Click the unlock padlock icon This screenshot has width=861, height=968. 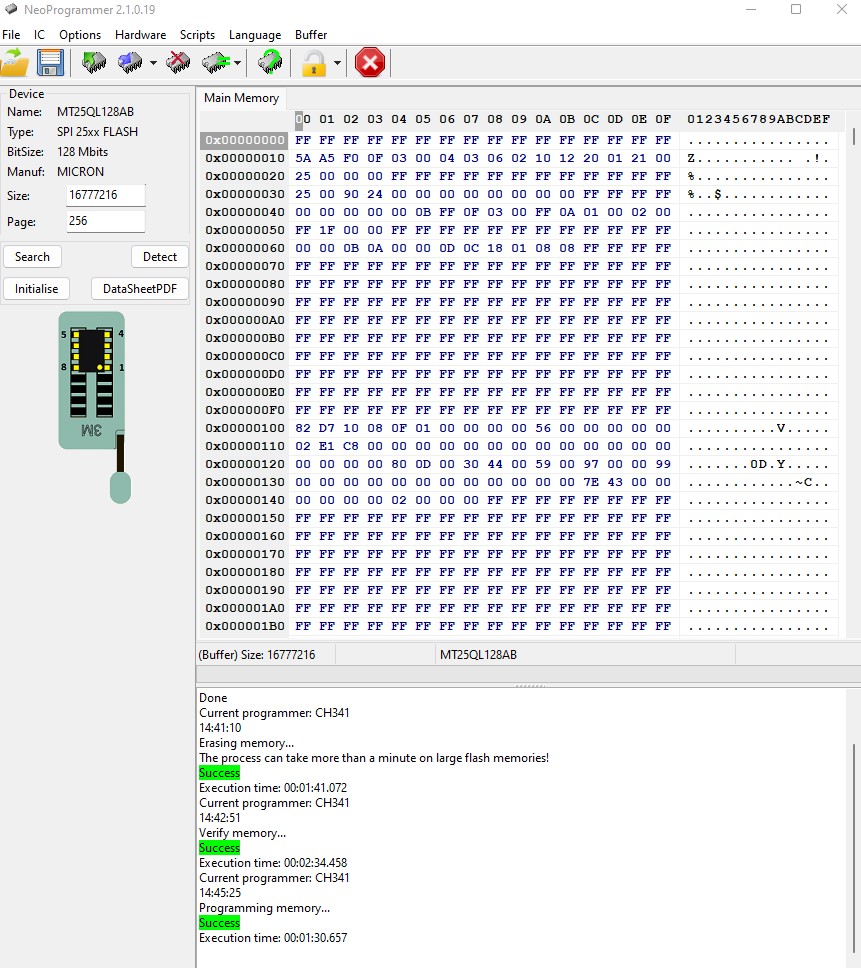pos(314,62)
